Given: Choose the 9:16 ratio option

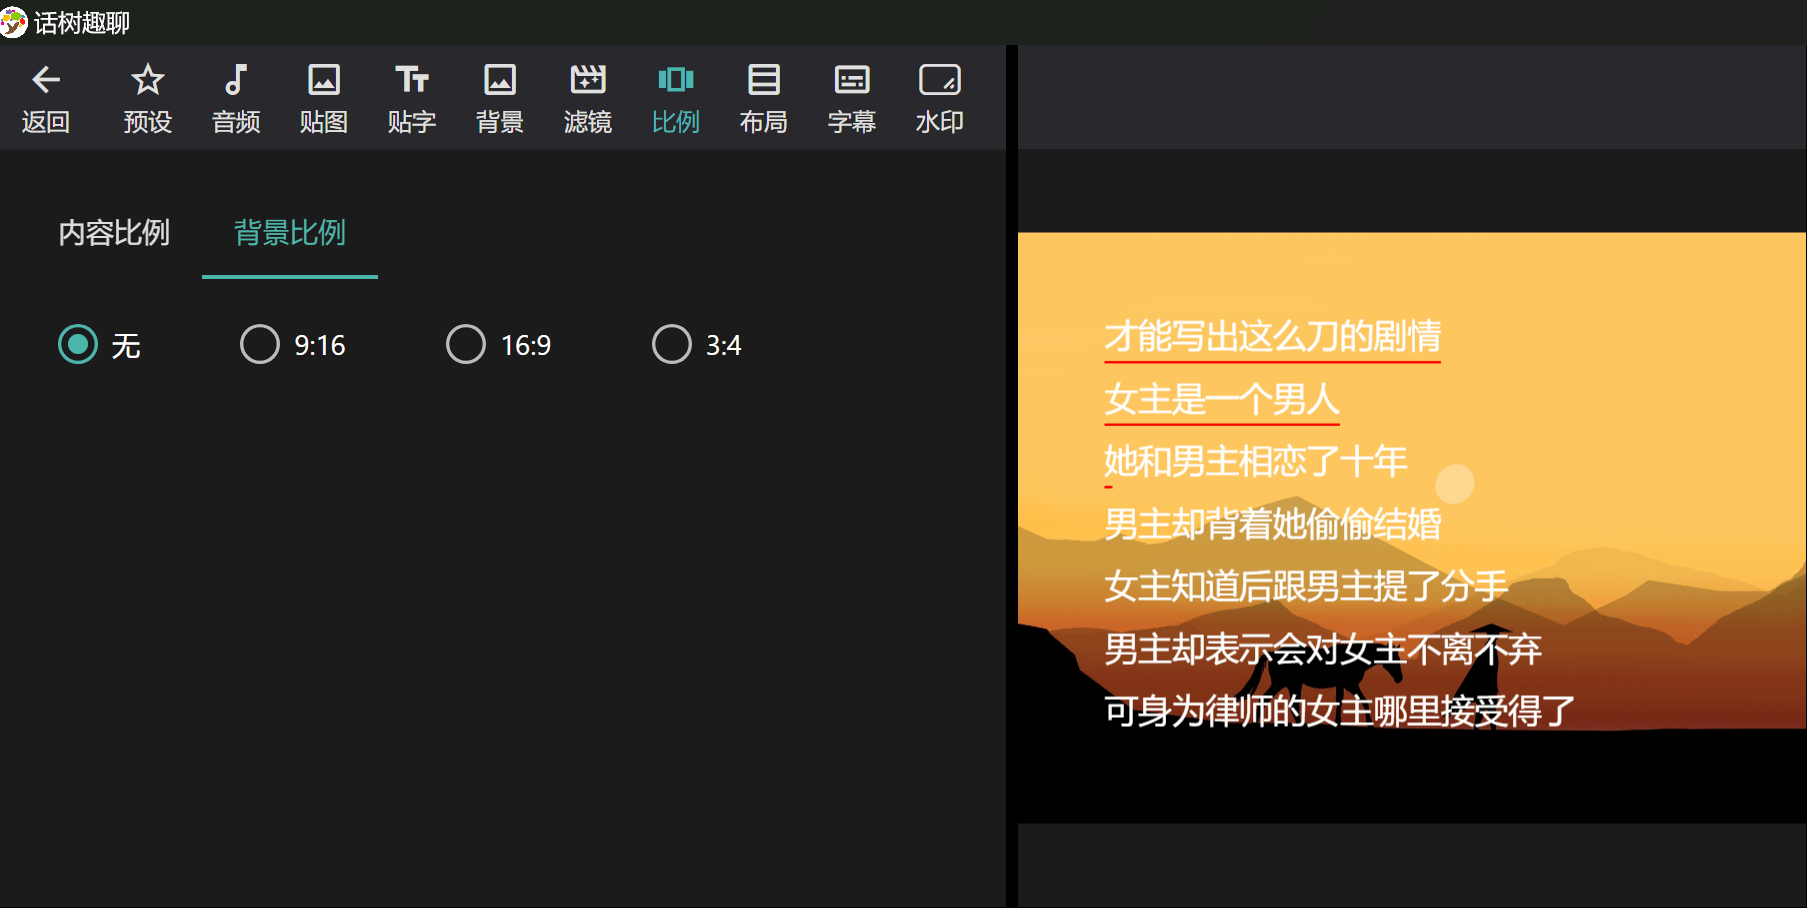Looking at the screenshot, I should (x=260, y=344).
